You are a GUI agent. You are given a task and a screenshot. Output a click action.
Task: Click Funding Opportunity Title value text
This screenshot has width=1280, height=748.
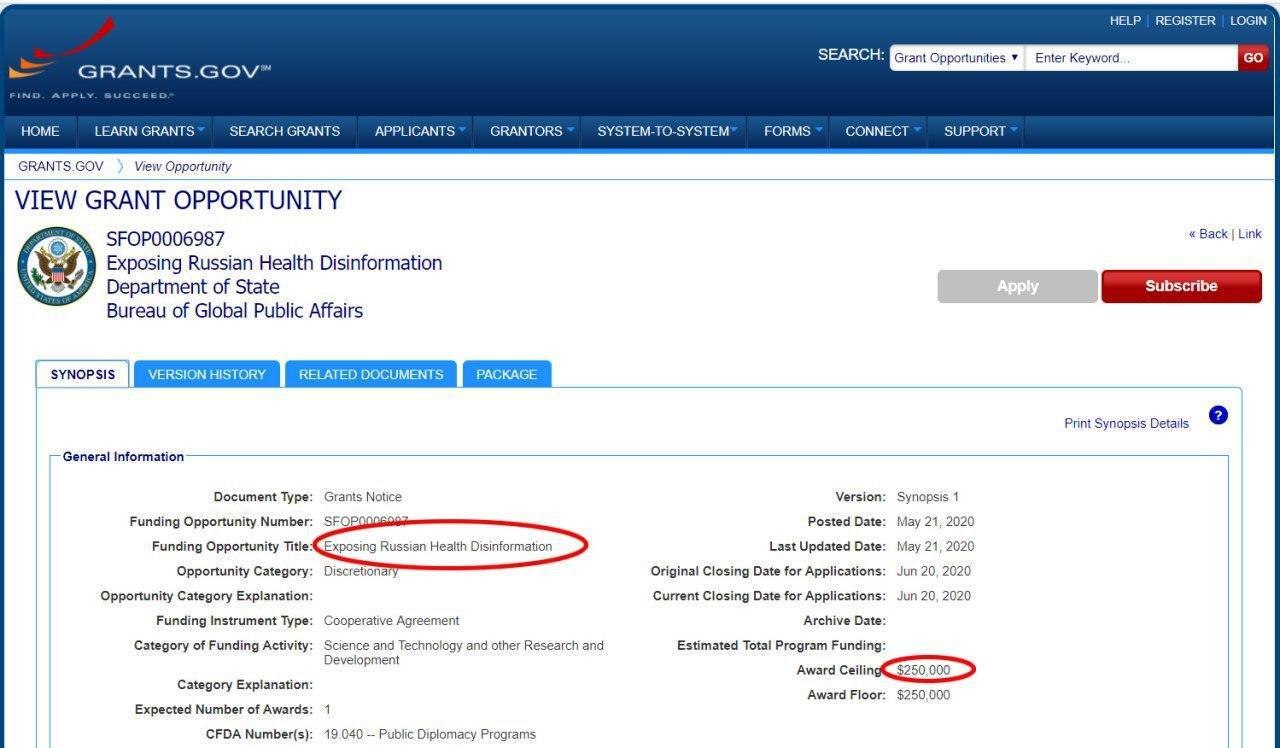(438, 547)
